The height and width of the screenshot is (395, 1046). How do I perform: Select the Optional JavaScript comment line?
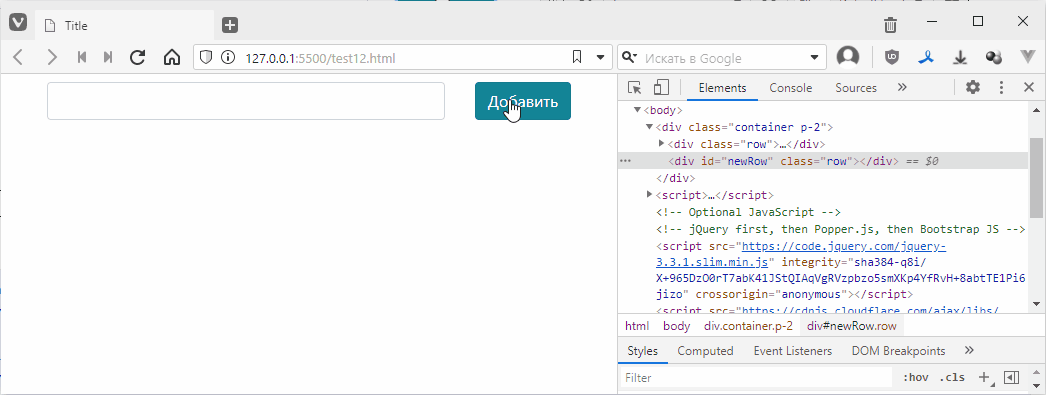(x=748, y=212)
